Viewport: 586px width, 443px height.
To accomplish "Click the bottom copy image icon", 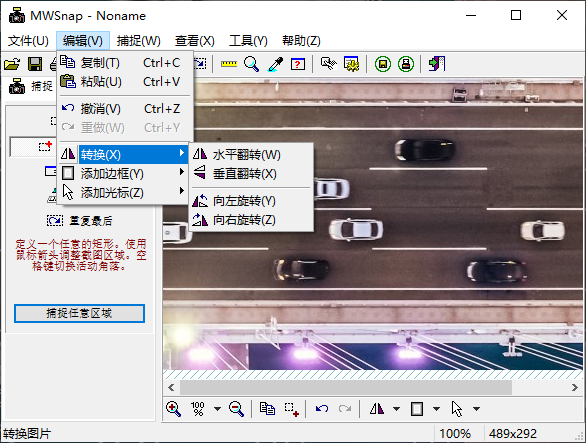I will pyautogui.click(x=267, y=409).
